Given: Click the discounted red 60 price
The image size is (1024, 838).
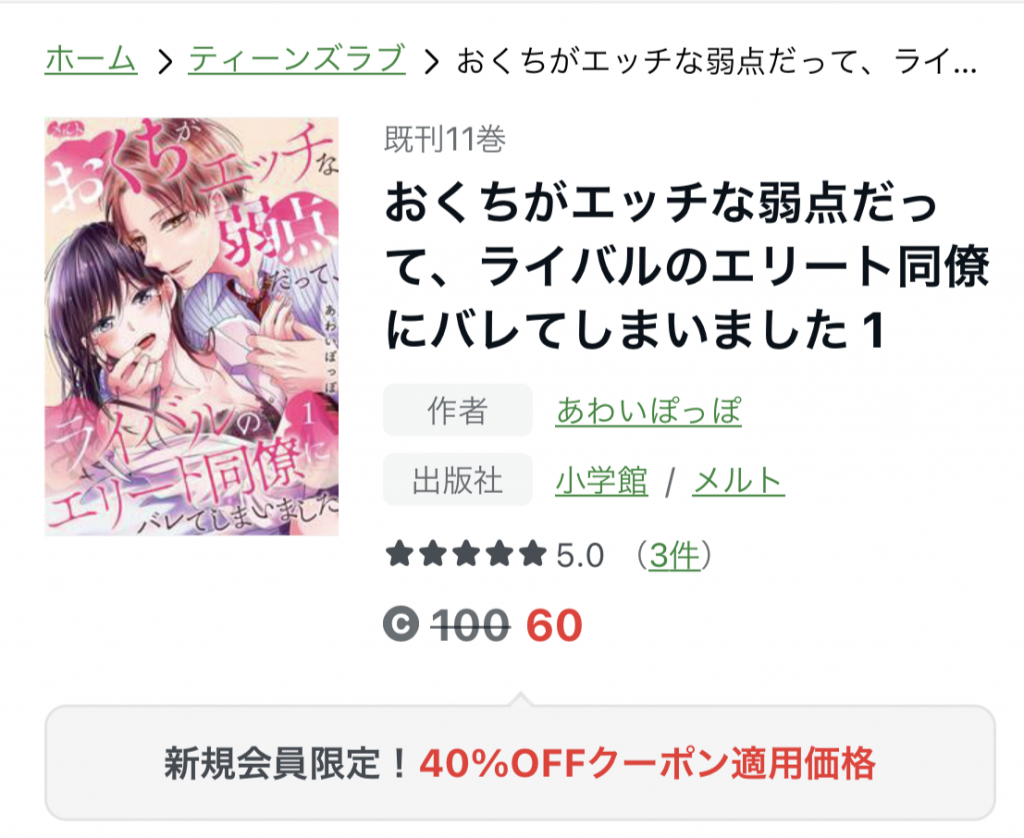Looking at the screenshot, I should pyautogui.click(x=554, y=625).
